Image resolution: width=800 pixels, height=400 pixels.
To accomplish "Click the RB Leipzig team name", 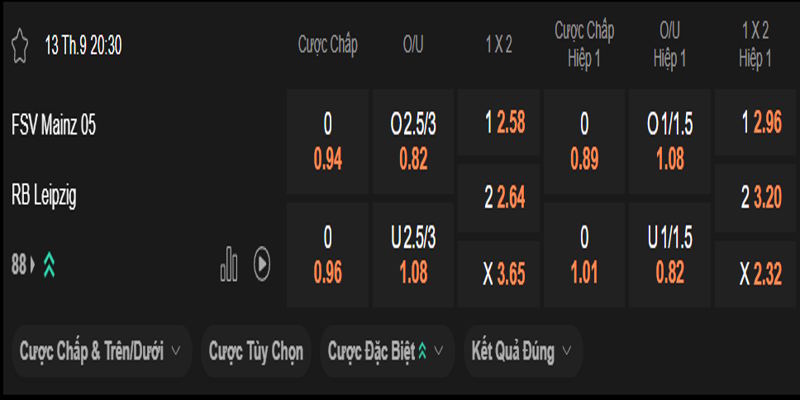I will click(x=44, y=195).
